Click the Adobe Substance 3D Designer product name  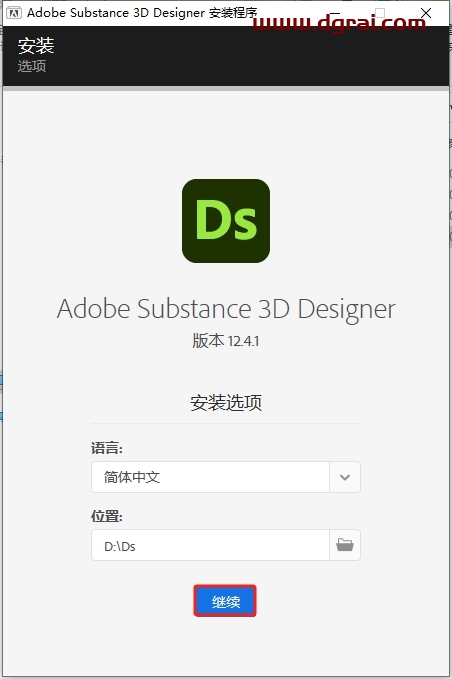226,309
